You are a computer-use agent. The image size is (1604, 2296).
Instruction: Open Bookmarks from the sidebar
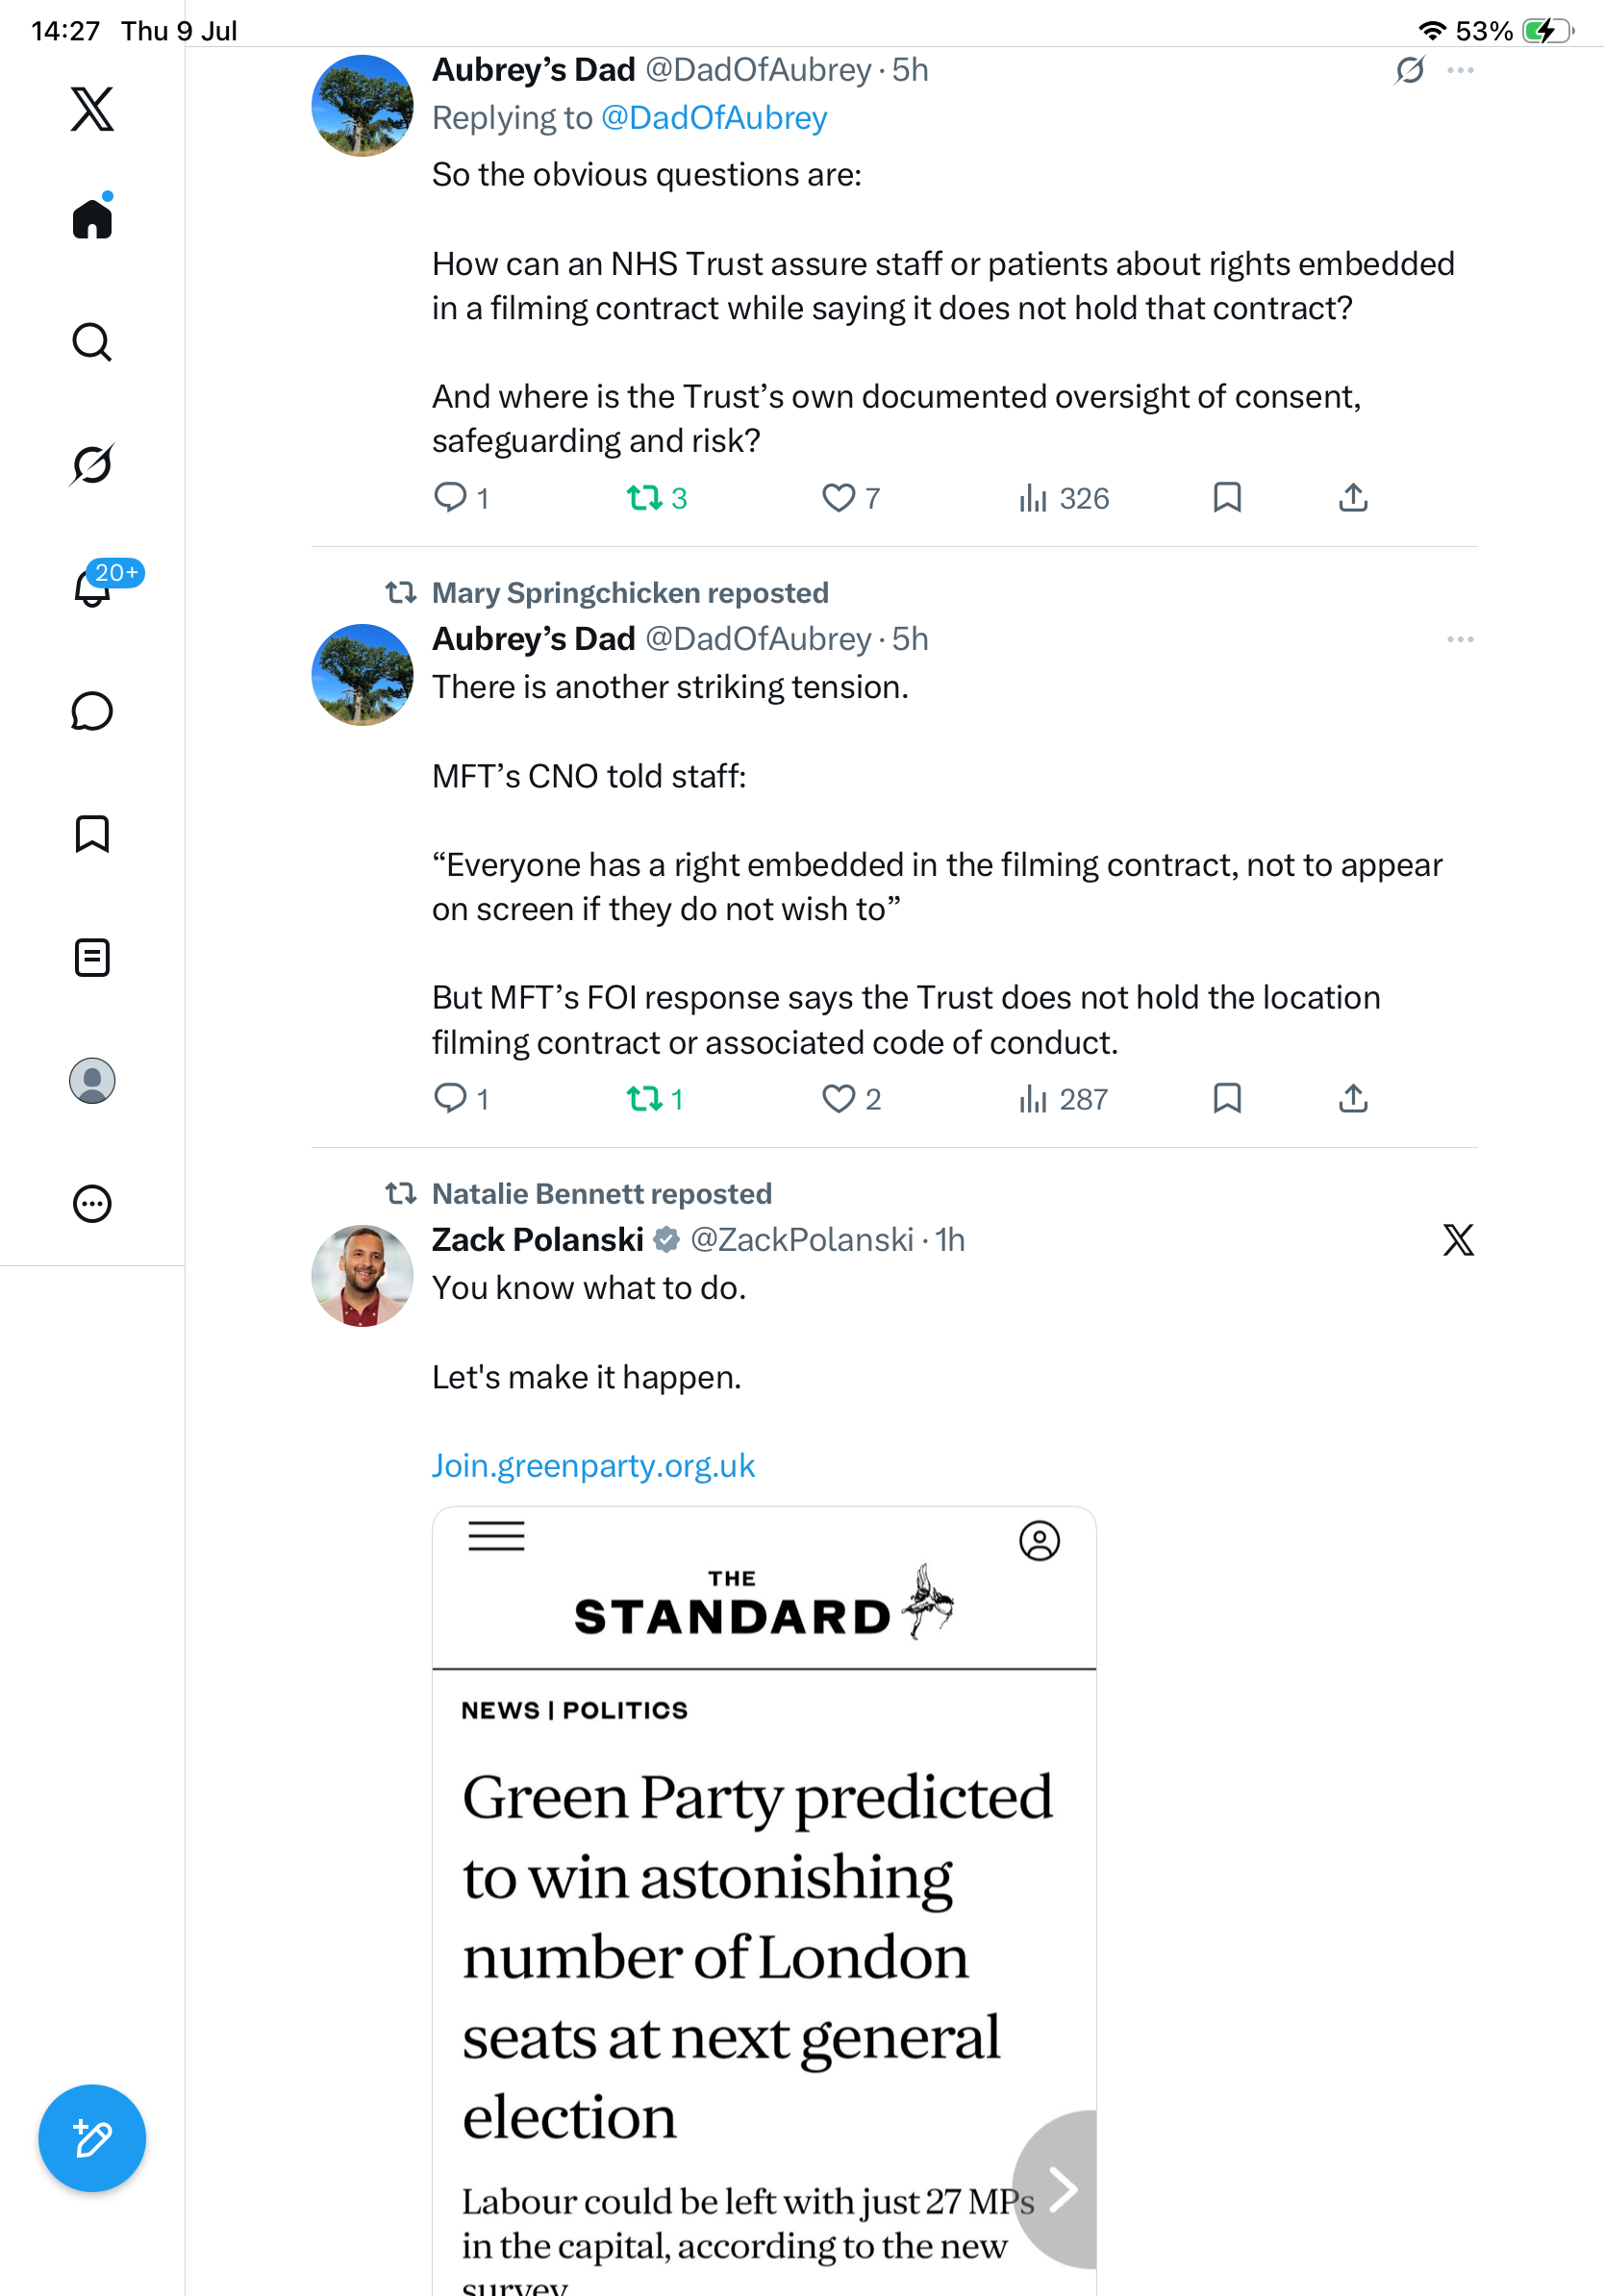click(92, 834)
